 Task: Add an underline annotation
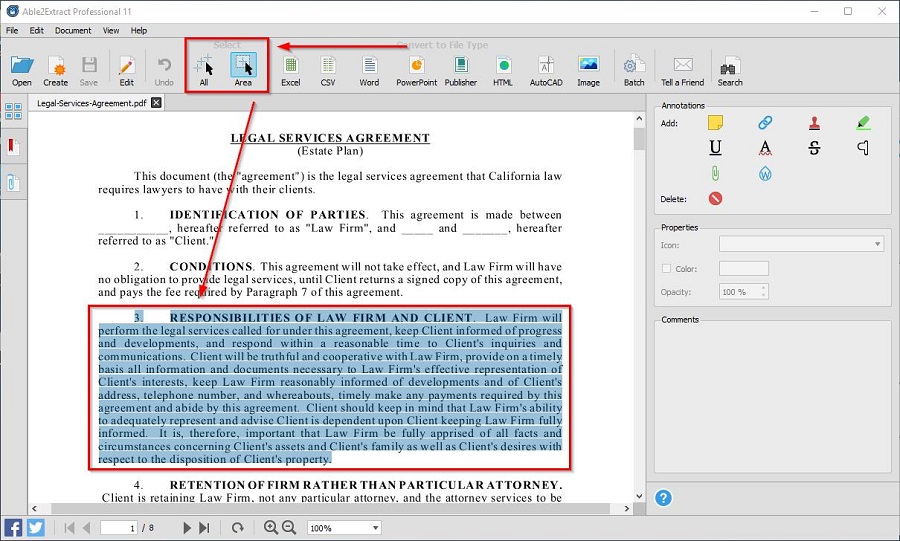tap(715, 148)
